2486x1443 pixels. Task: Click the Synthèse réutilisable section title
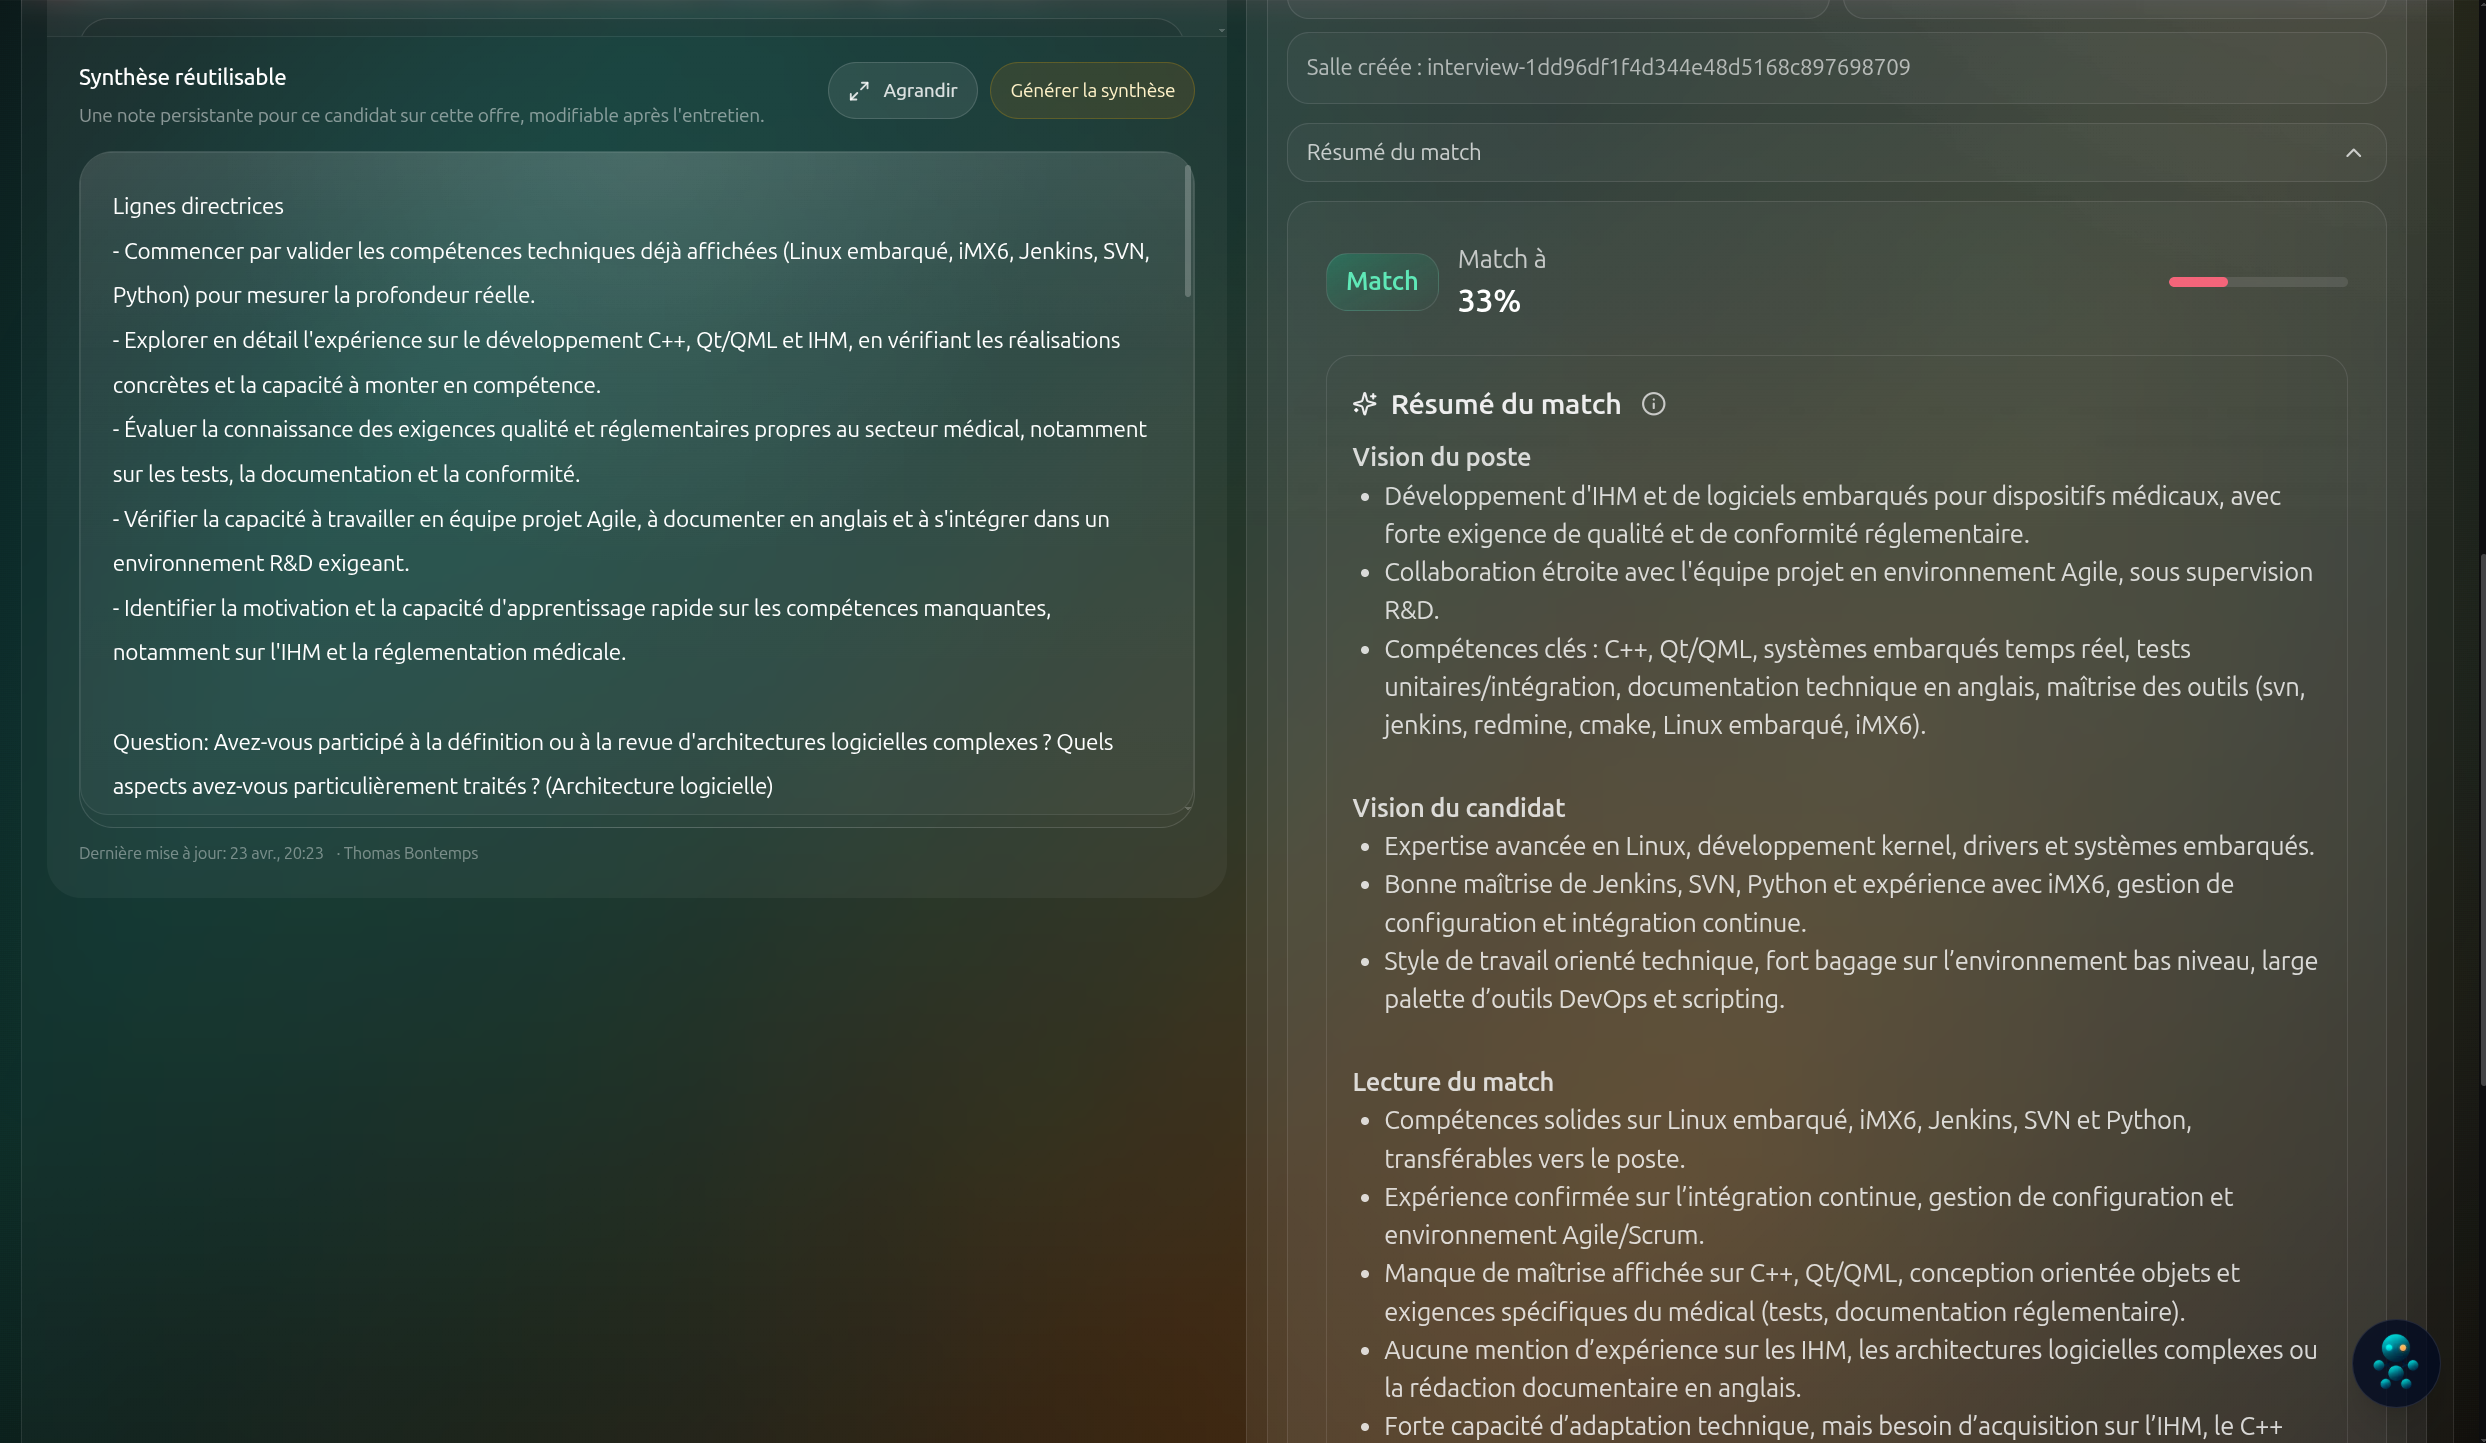[182, 77]
